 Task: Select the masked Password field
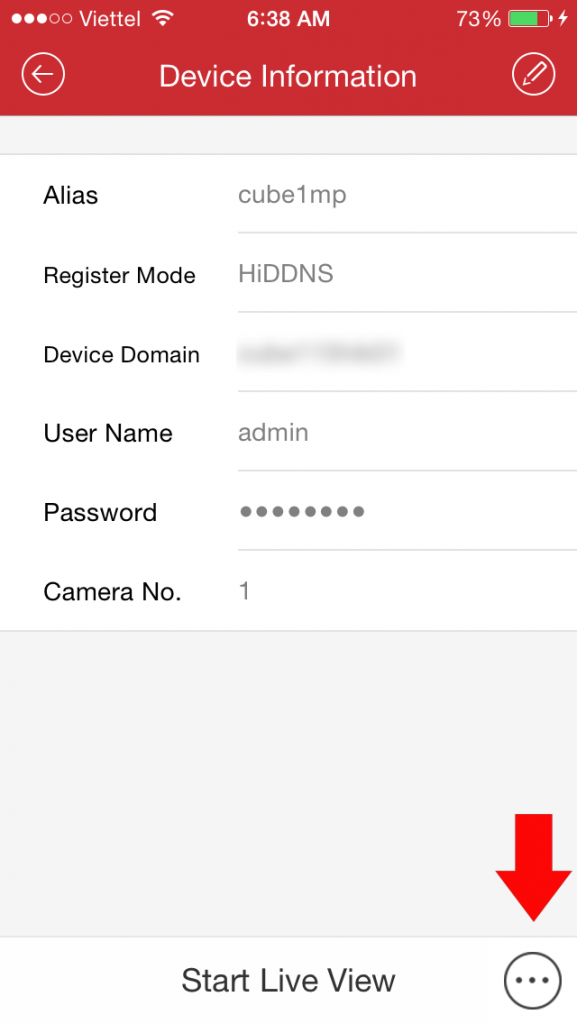407,511
